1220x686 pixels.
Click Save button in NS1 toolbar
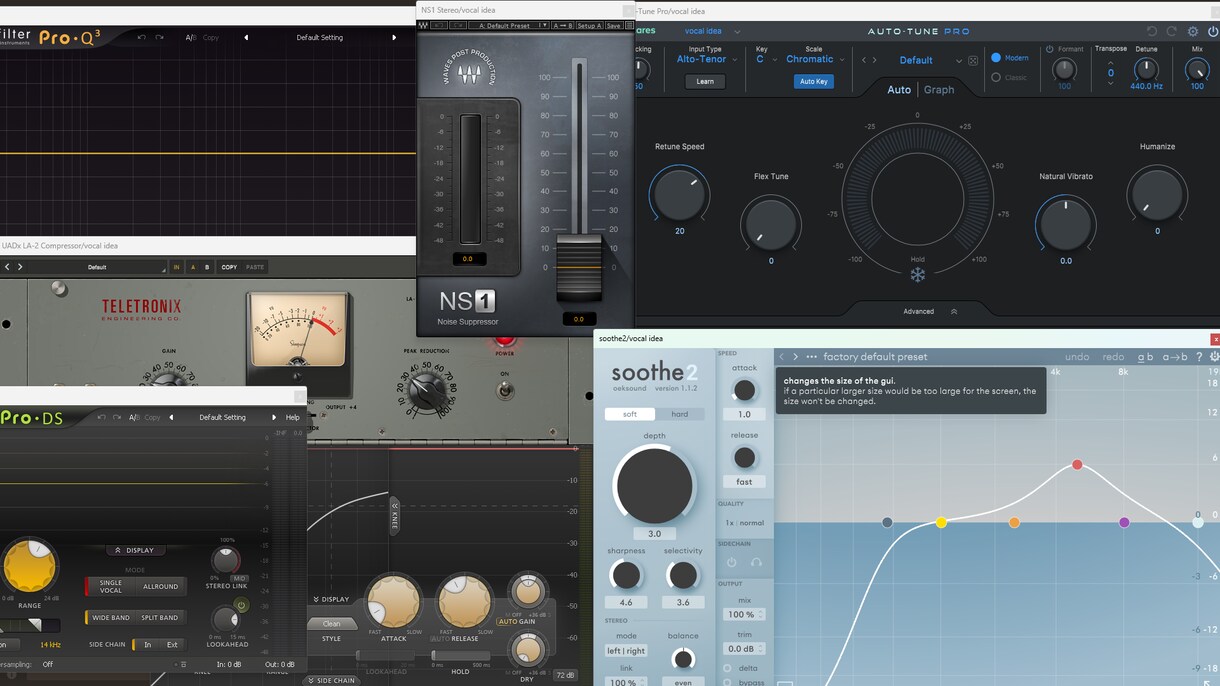[614, 26]
